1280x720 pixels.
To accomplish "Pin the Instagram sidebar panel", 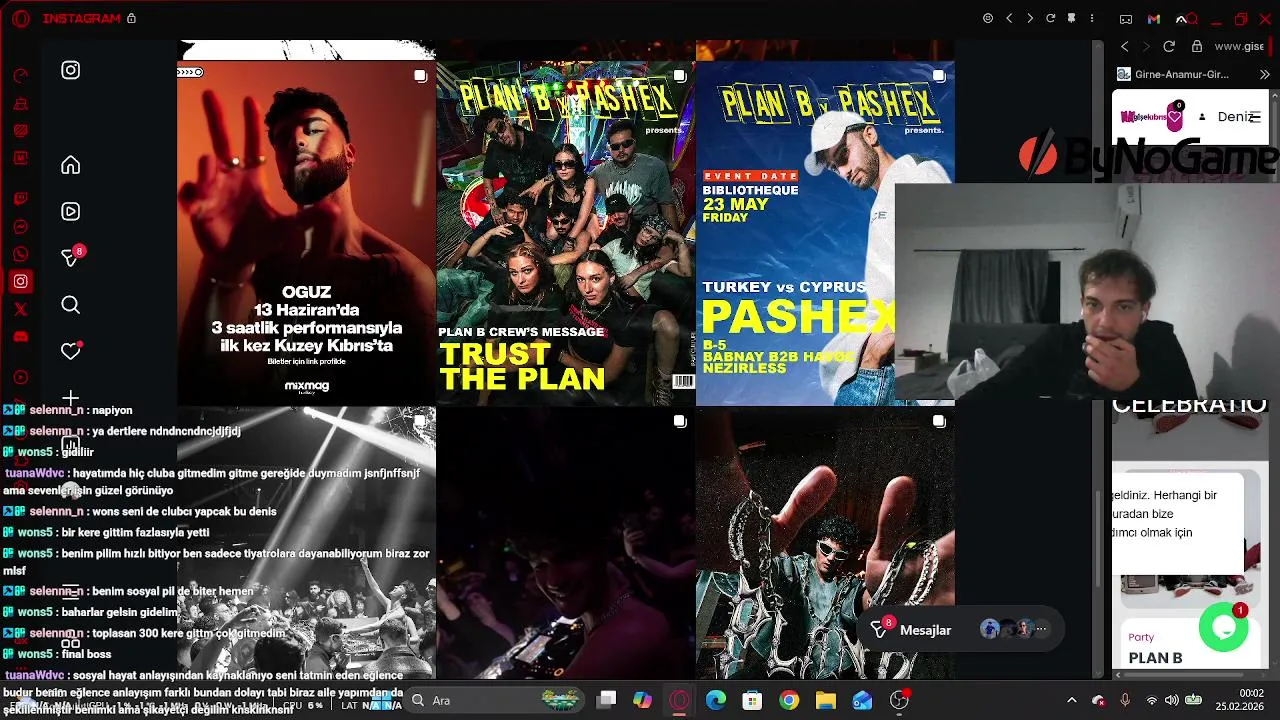I will click(x=1071, y=18).
